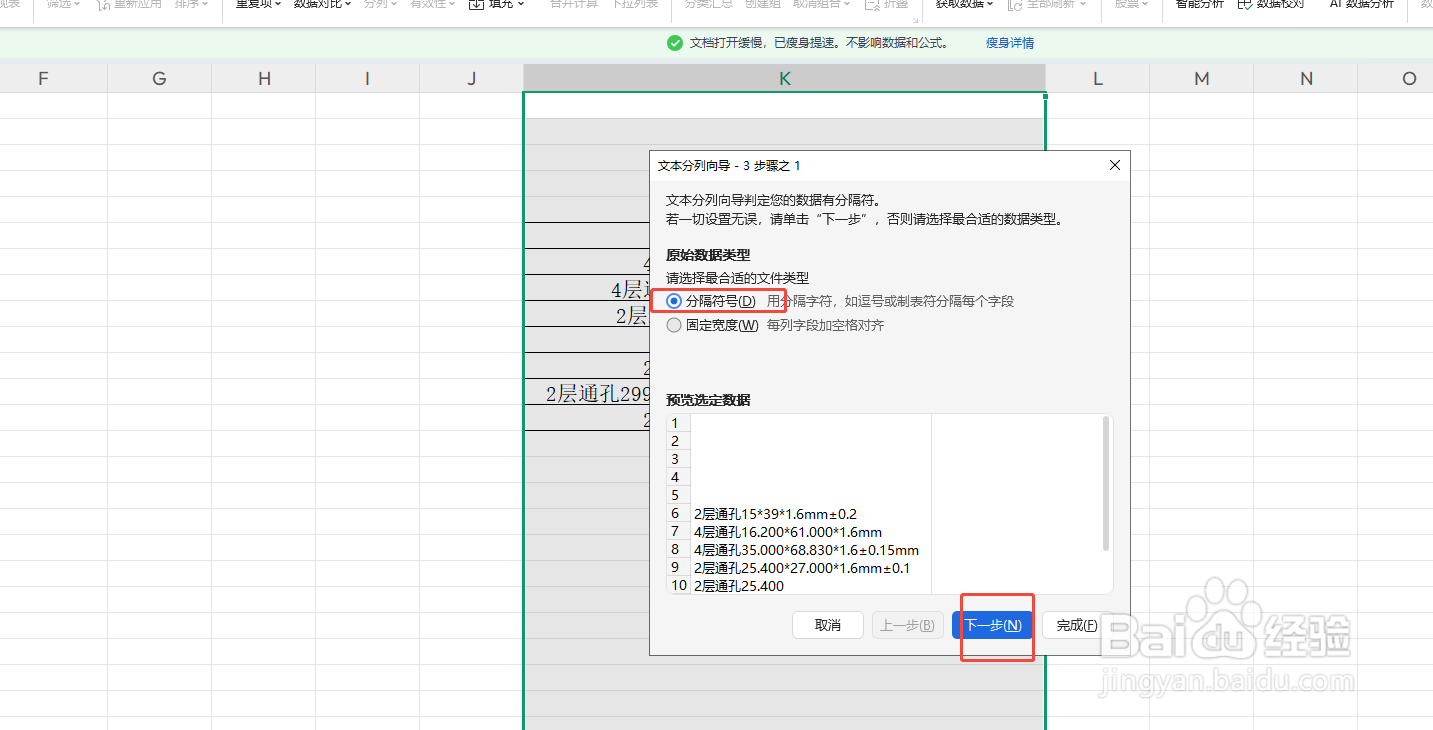The image size is (1433, 730).
Task: Click the 下一步 button
Action: [x=994, y=625]
